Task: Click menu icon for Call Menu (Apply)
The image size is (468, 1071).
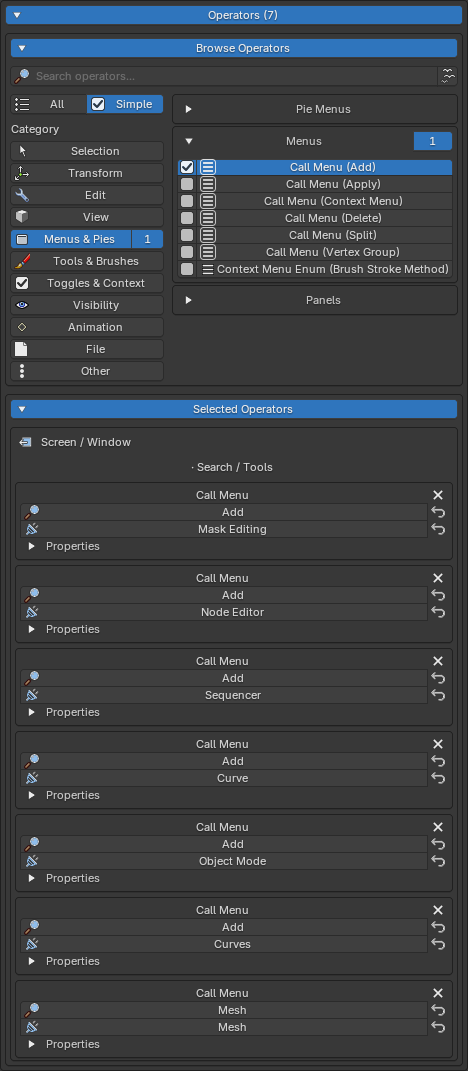Action: 208,184
